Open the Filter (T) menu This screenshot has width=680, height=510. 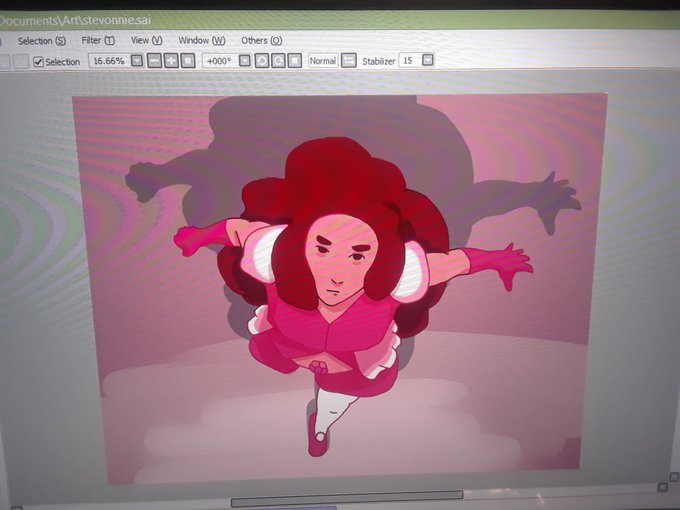pyautogui.click(x=98, y=40)
